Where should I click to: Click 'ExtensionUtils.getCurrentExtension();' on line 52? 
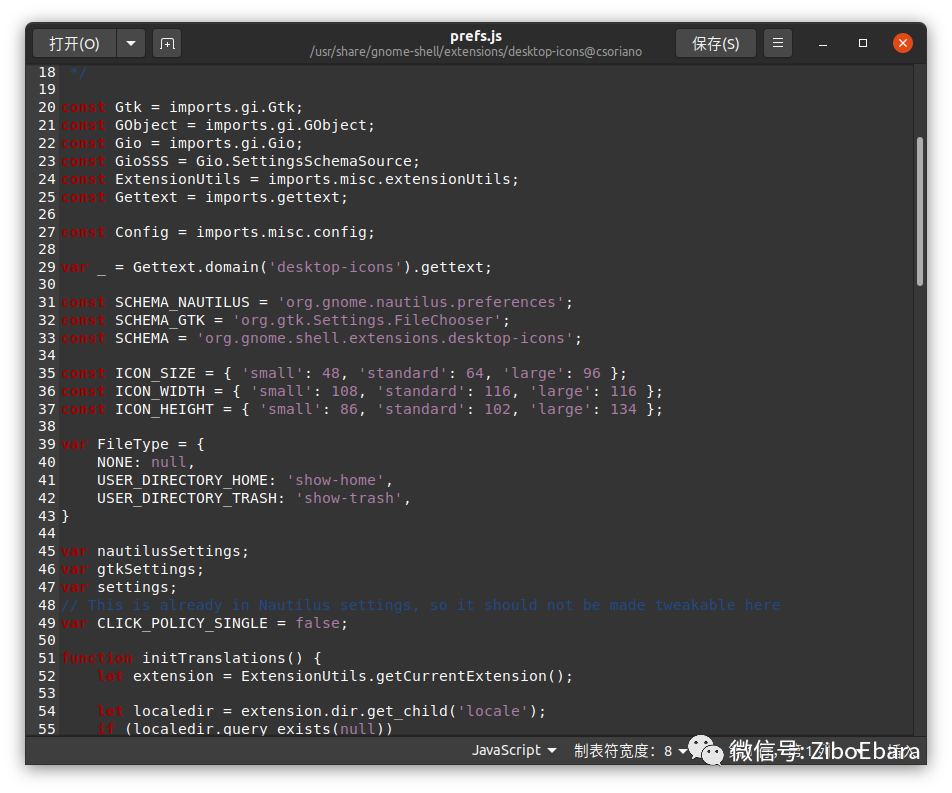tap(407, 676)
